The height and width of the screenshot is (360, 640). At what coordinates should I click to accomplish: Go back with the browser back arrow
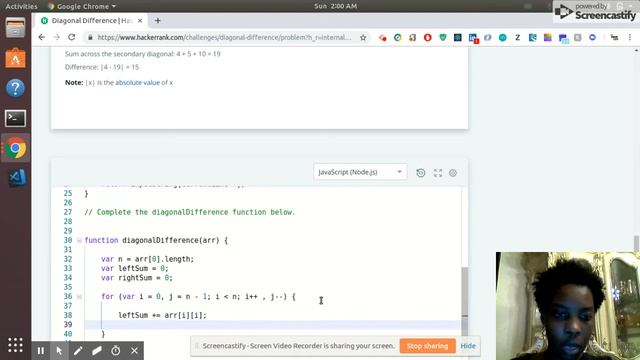pos(42,37)
